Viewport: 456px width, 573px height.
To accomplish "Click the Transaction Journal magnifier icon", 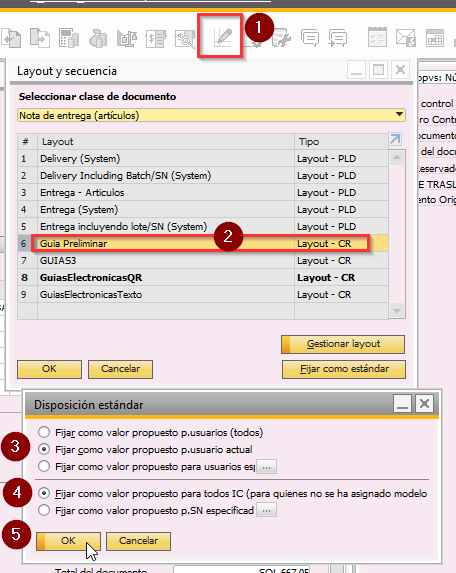I will [x=185, y=38].
